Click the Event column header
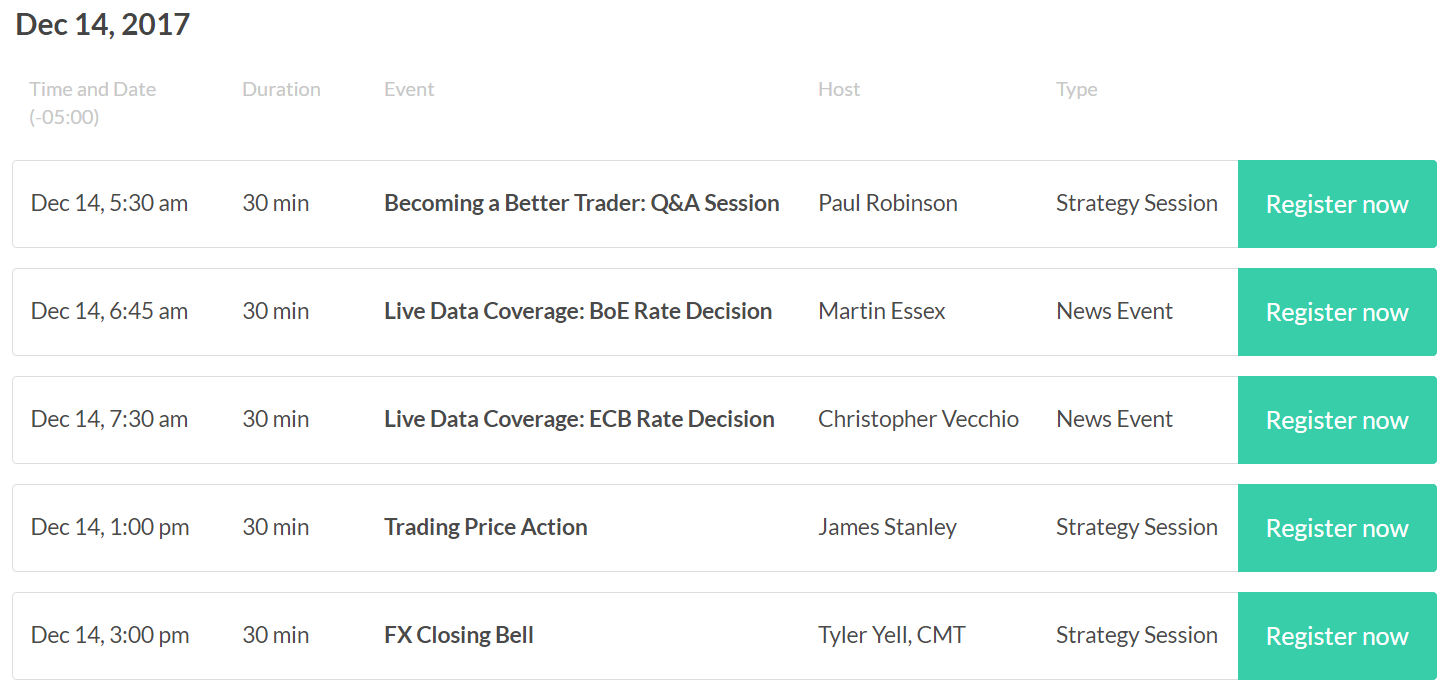This screenshot has width=1449, height=690. [x=409, y=89]
